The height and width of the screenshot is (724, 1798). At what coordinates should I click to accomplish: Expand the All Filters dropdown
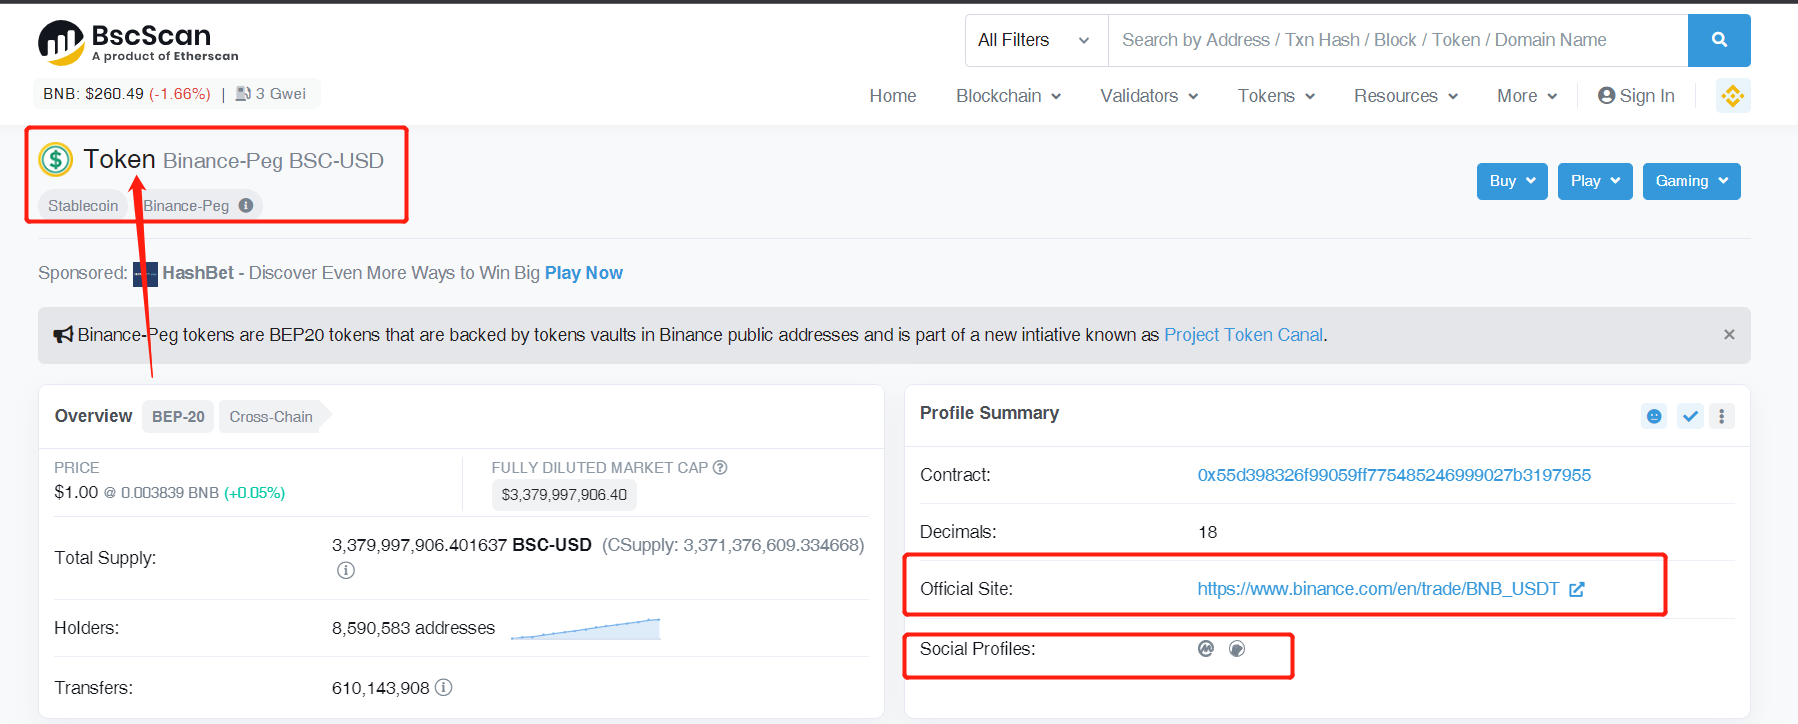(x=1035, y=40)
